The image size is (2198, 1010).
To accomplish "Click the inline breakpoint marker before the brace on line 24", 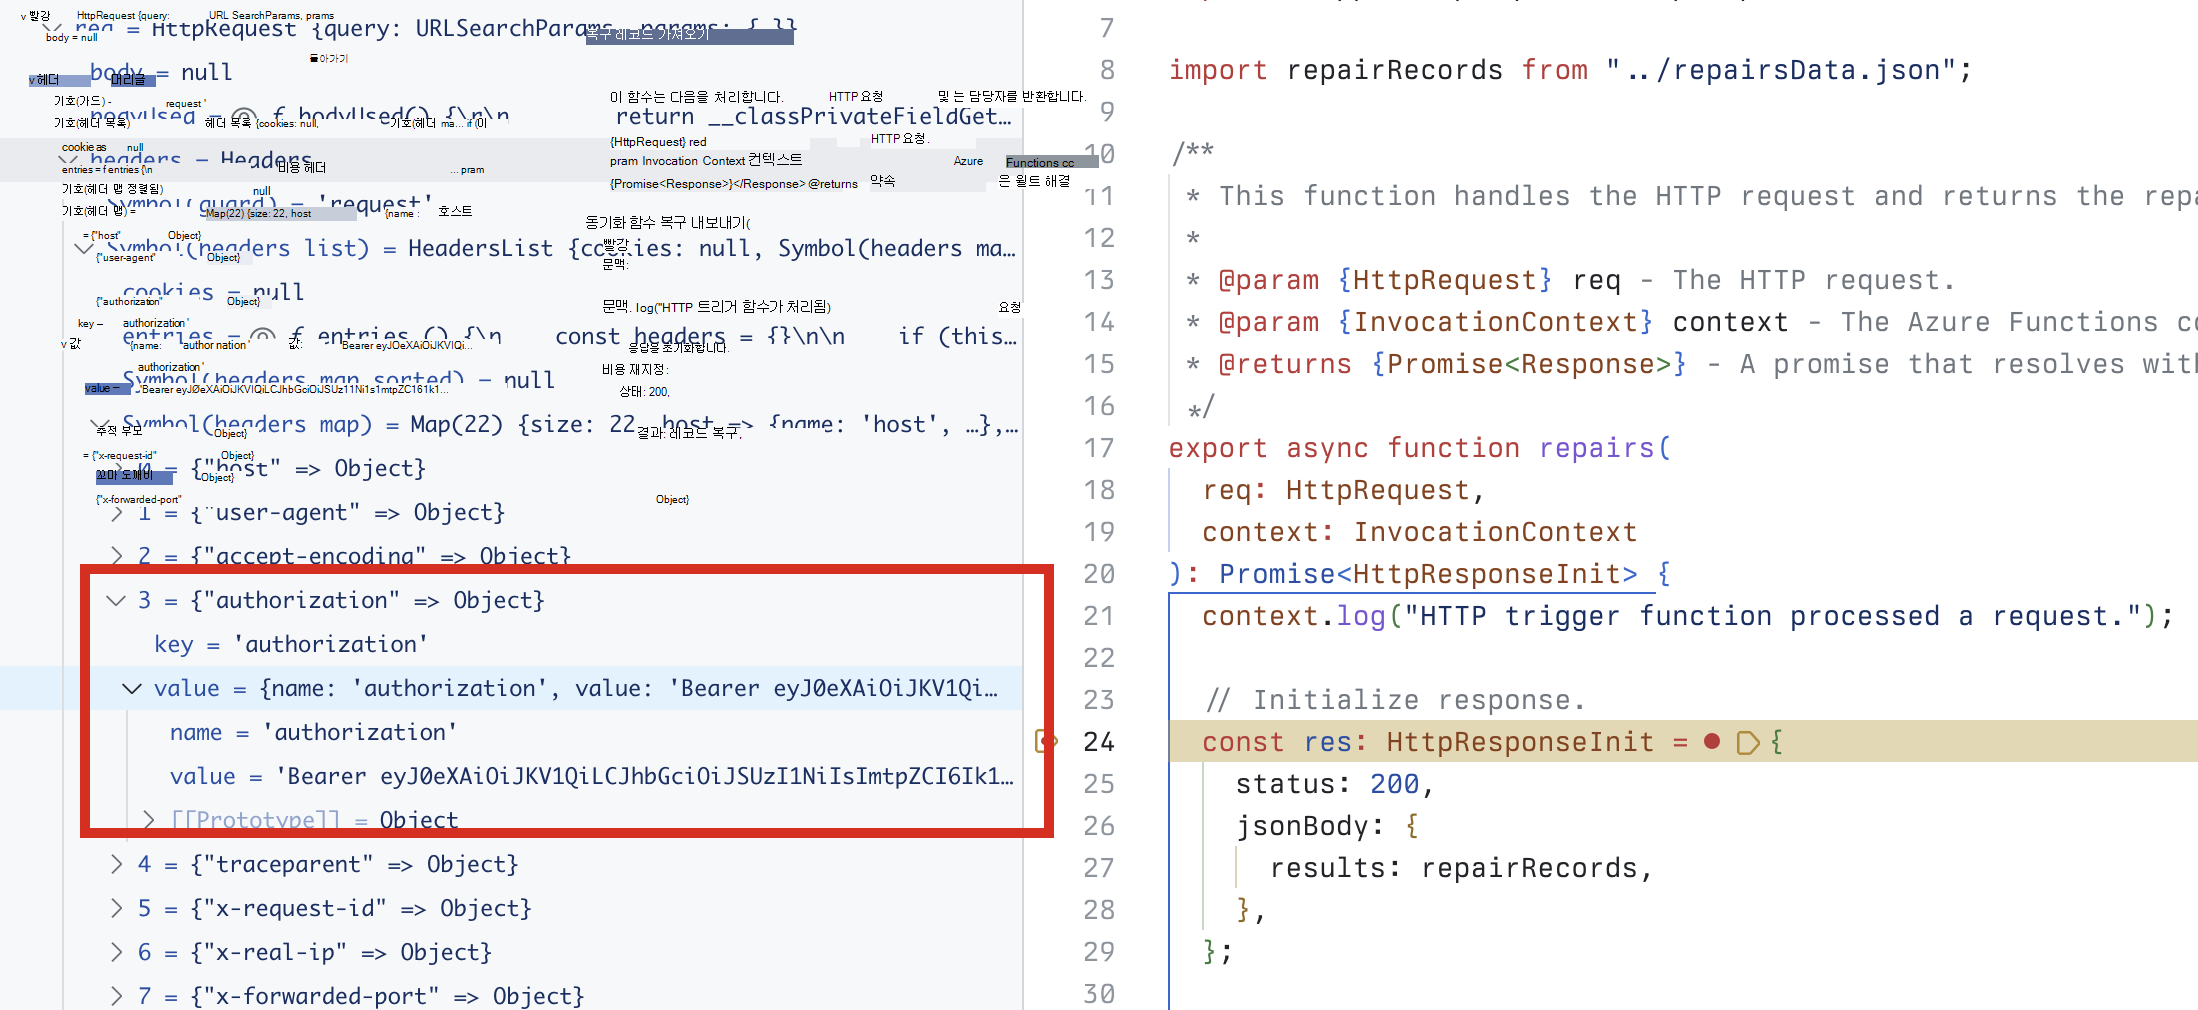I will click(x=1748, y=742).
